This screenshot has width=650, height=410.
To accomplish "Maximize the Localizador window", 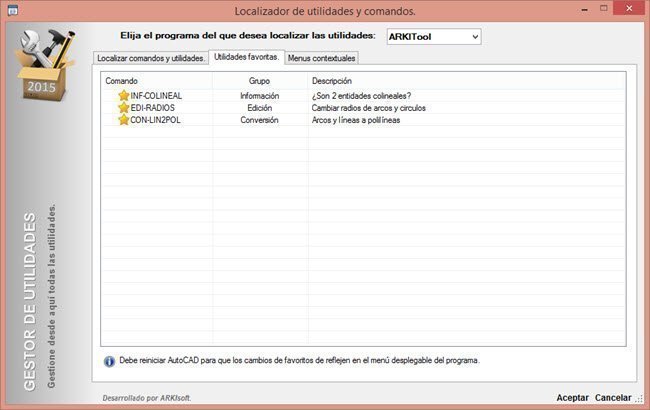I will tap(604, 8).
